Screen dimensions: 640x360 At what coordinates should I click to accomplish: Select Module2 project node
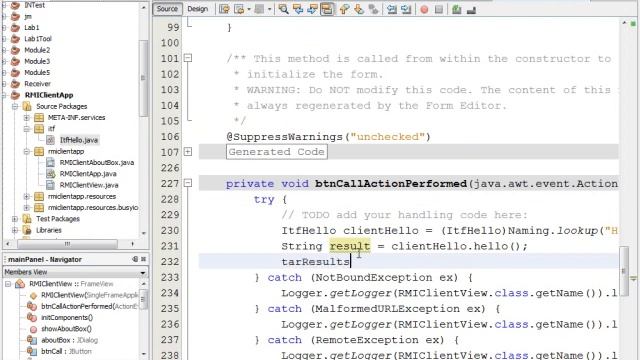point(37,50)
